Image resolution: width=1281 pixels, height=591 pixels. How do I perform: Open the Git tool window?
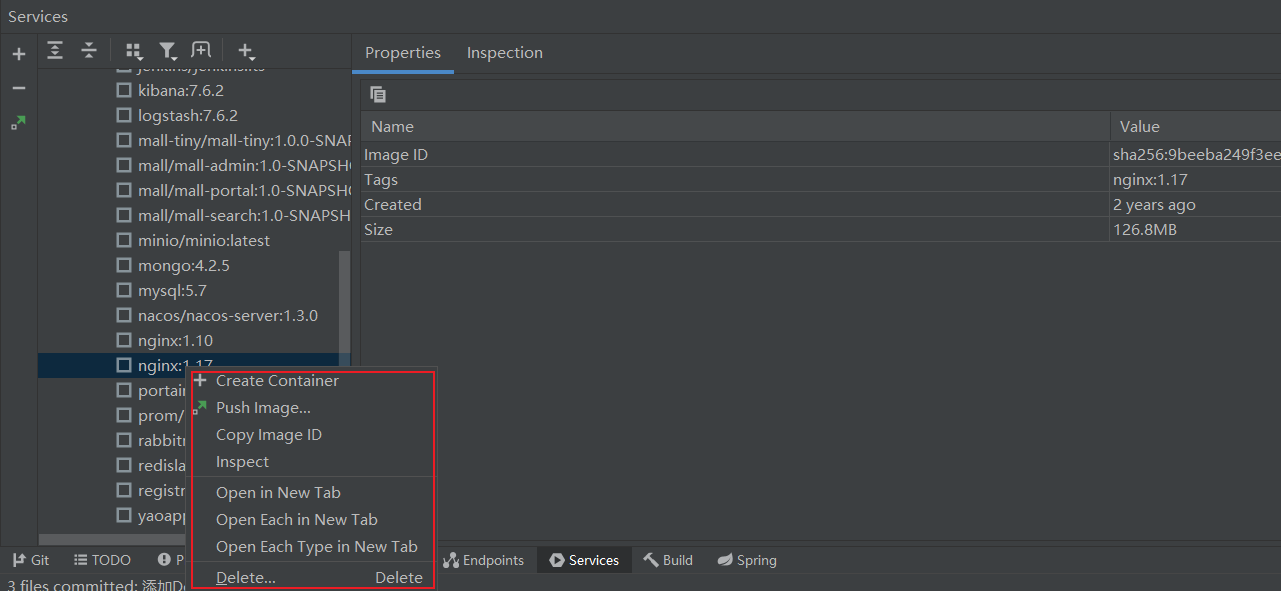pos(31,560)
